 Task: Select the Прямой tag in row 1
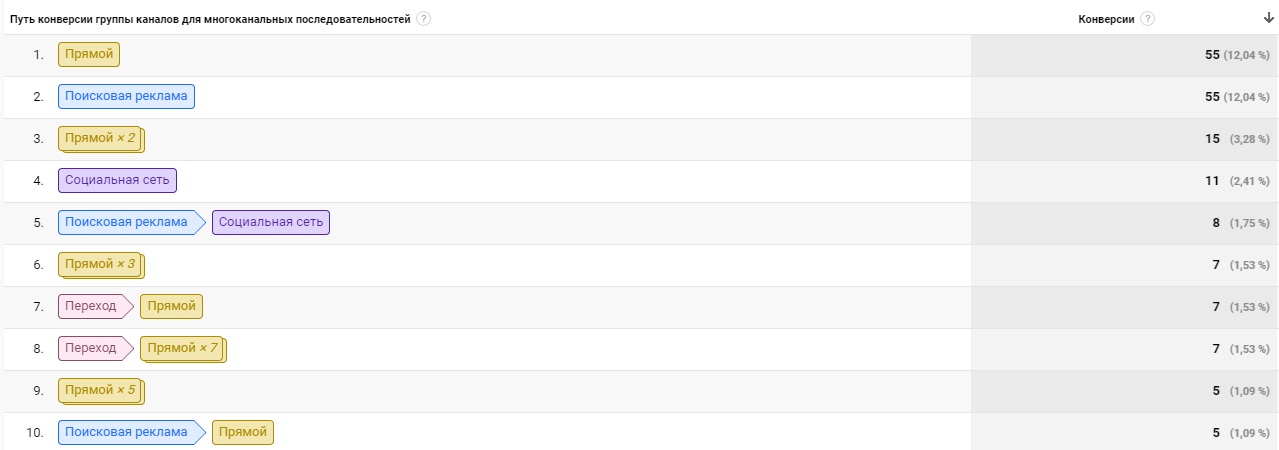tap(89, 54)
